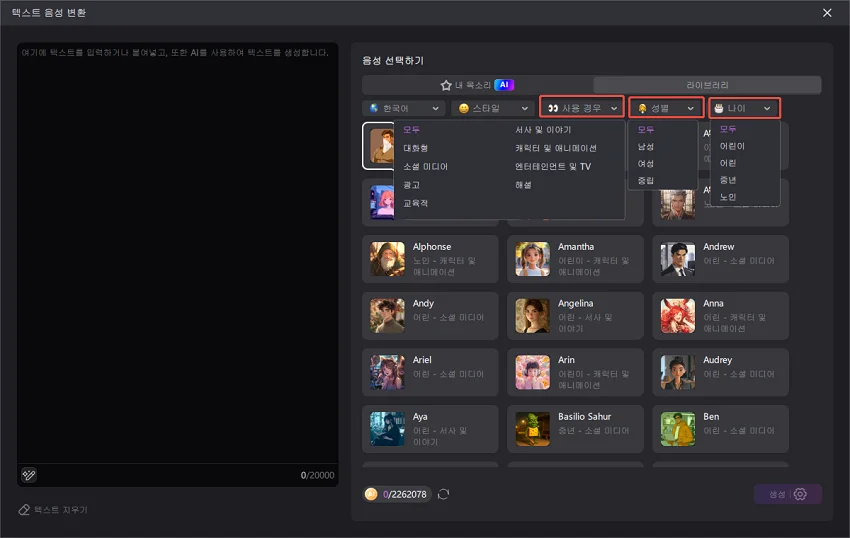
Task: Select the Andrew voice avatar
Action: click(x=678, y=259)
